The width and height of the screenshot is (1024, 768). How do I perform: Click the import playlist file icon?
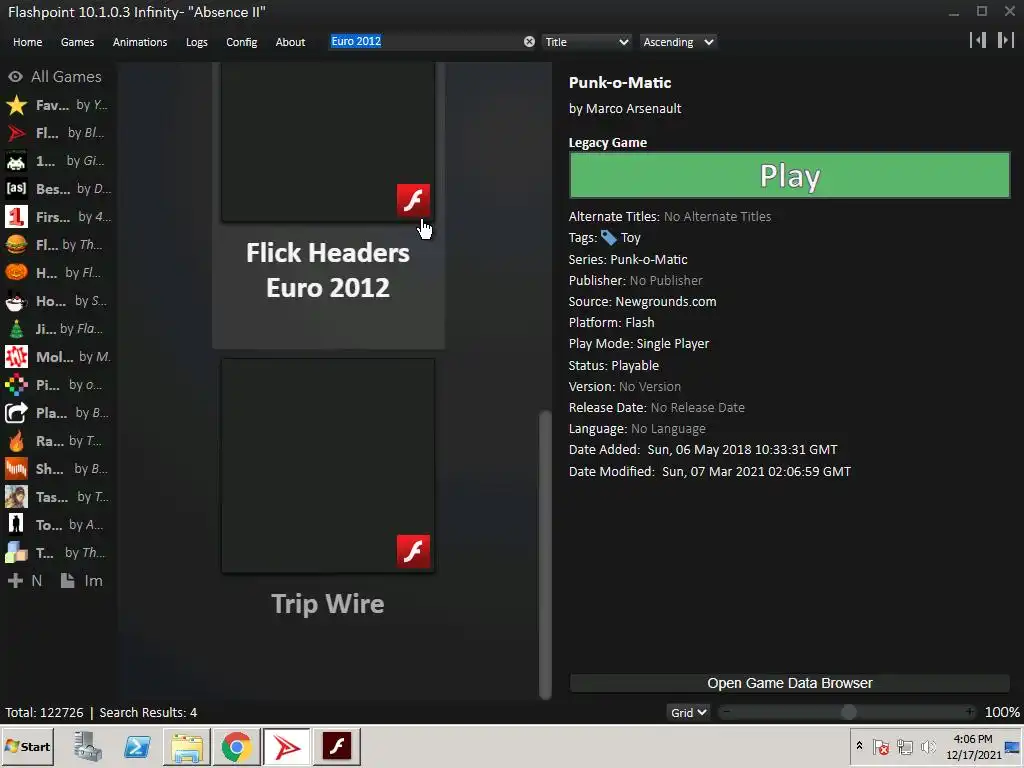coord(67,581)
